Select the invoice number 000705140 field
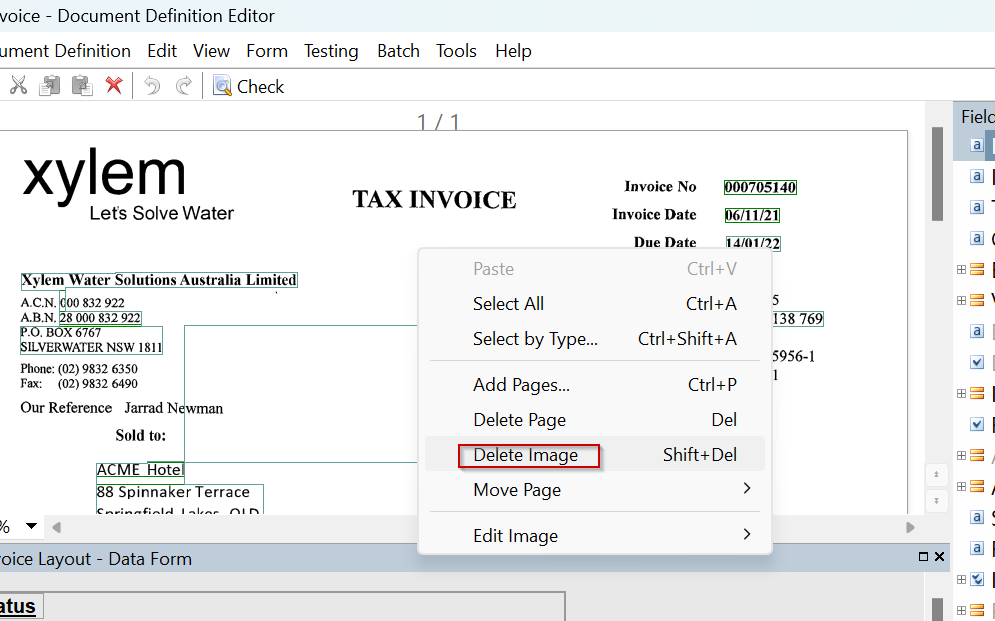Screen dimensions: 995x621 pos(760,187)
